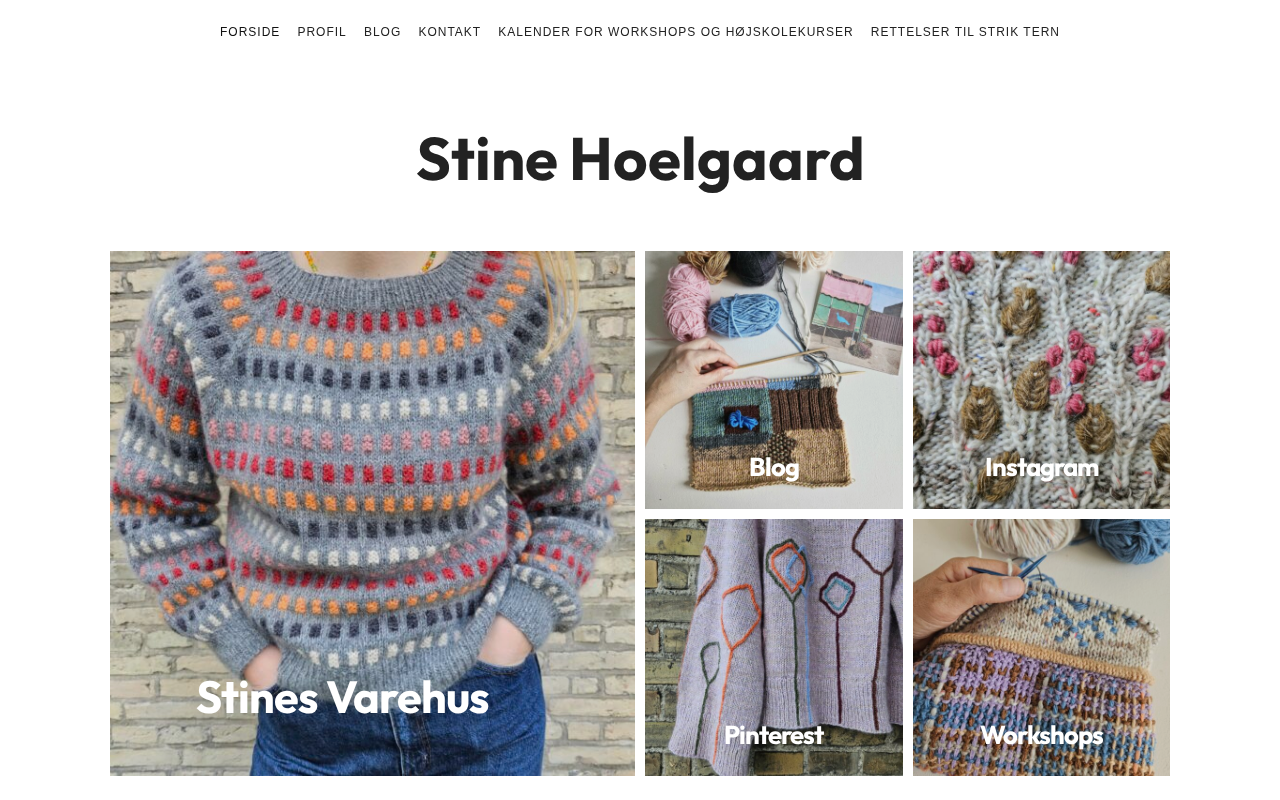Click the Blog tile caption
This screenshot has width=1280, height=800.
pos(774,467)
